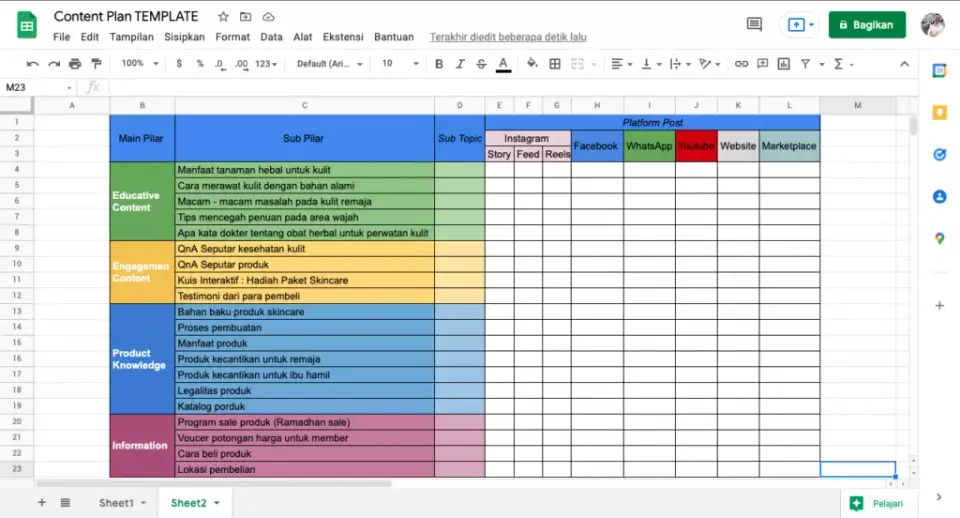960x518 pixels.
Task: Print the spreadsheet using printer icon
Action: pyautogui.click(x=75, y=64)
